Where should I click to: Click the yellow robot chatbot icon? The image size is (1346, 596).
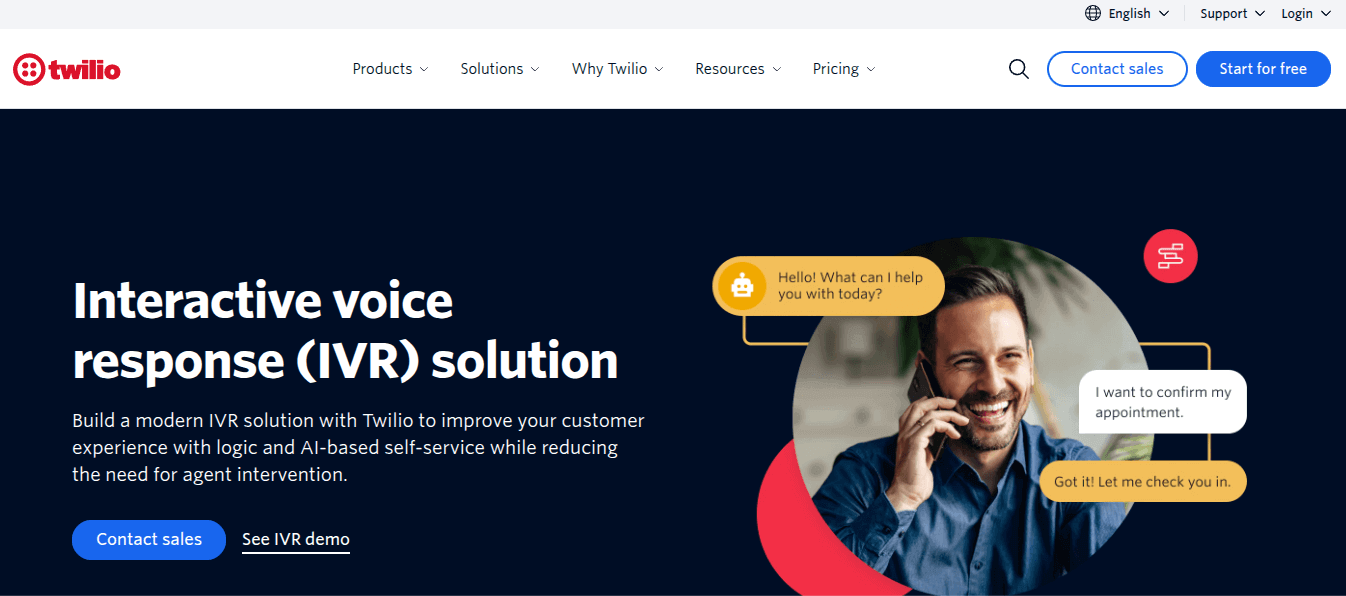tap(742, 287)
